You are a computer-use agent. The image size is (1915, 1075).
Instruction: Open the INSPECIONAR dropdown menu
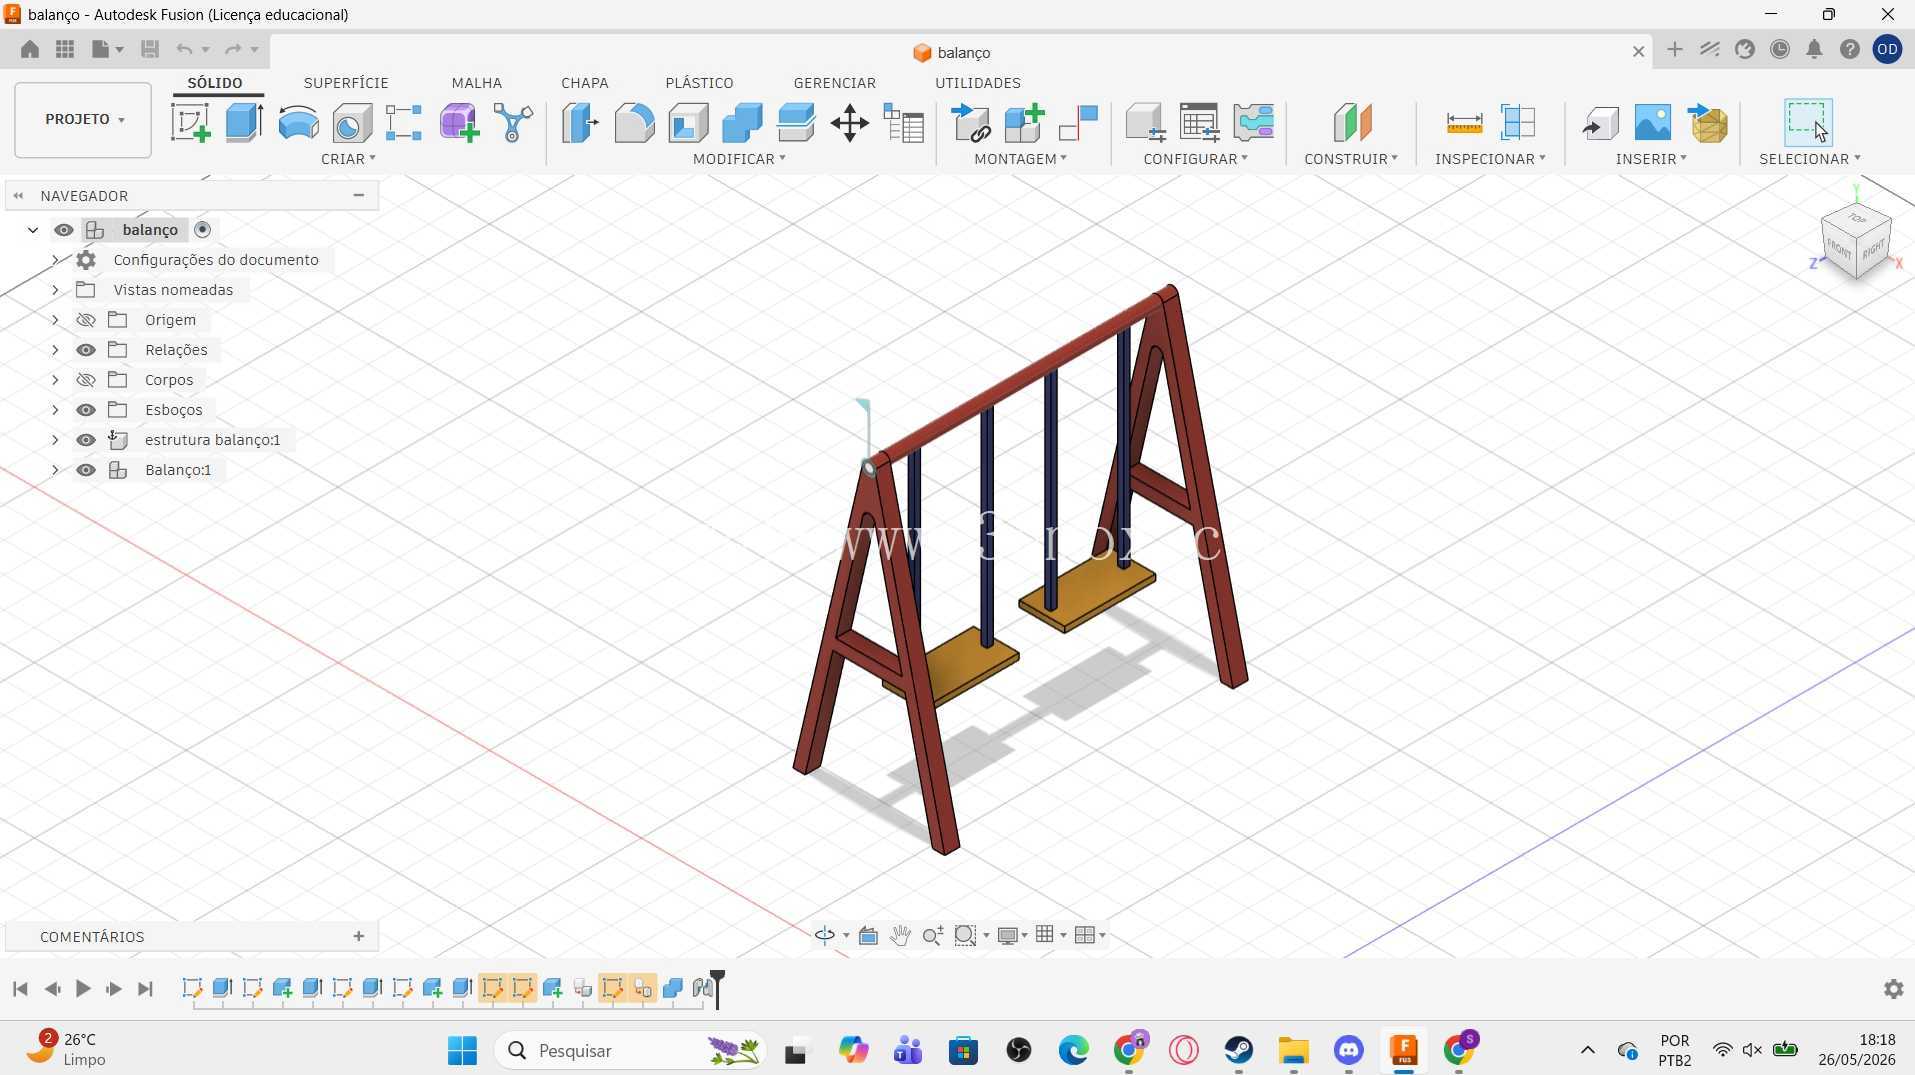tap(1490, 159)
